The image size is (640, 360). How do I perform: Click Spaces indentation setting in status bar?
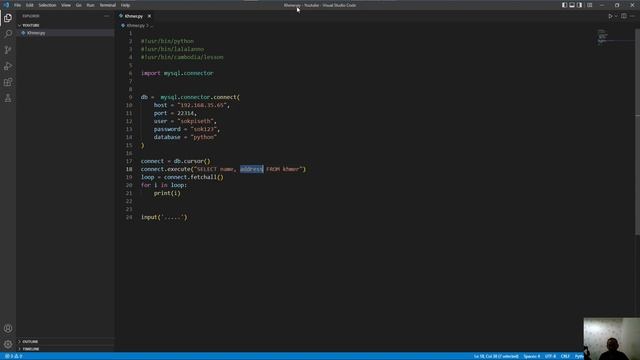531,356
